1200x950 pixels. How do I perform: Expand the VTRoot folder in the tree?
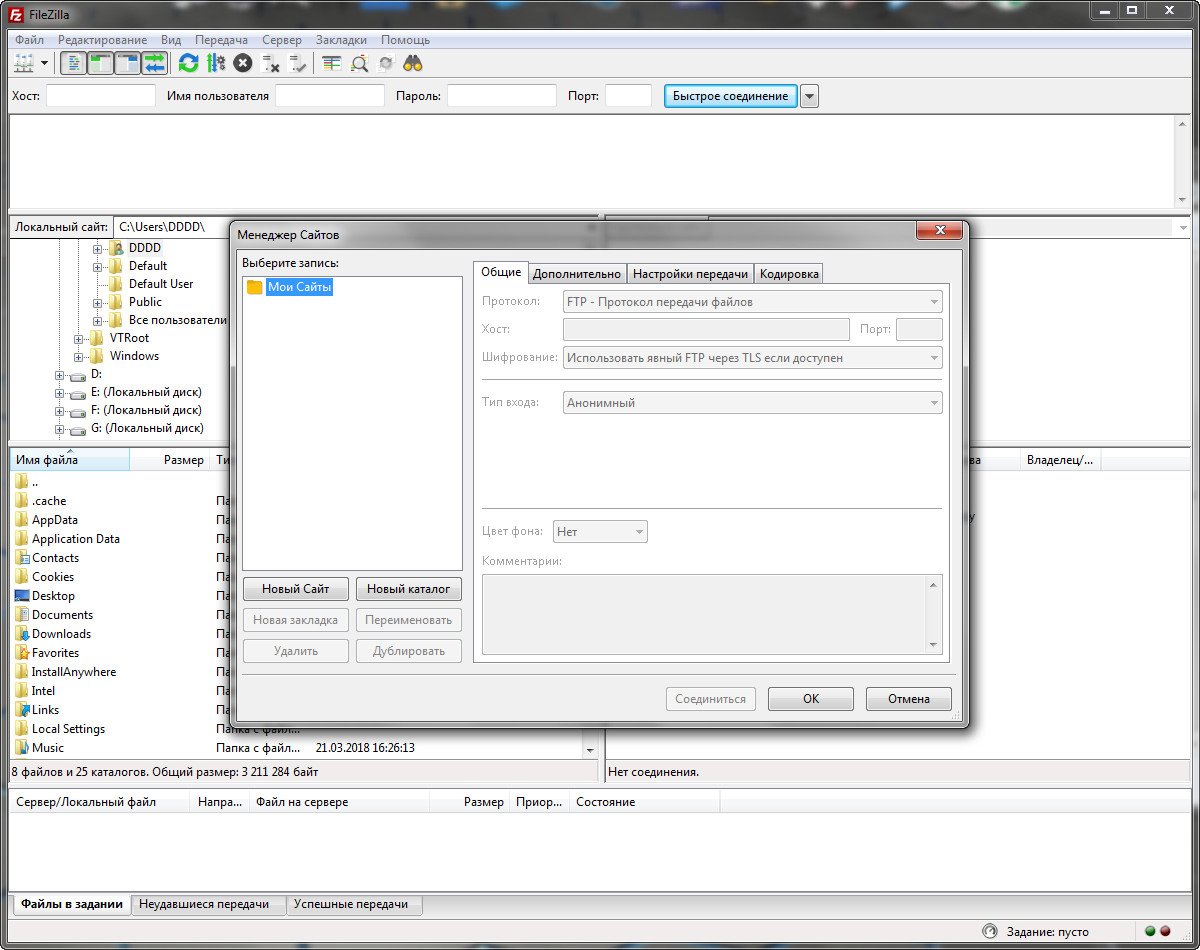[x=79, y=338]
